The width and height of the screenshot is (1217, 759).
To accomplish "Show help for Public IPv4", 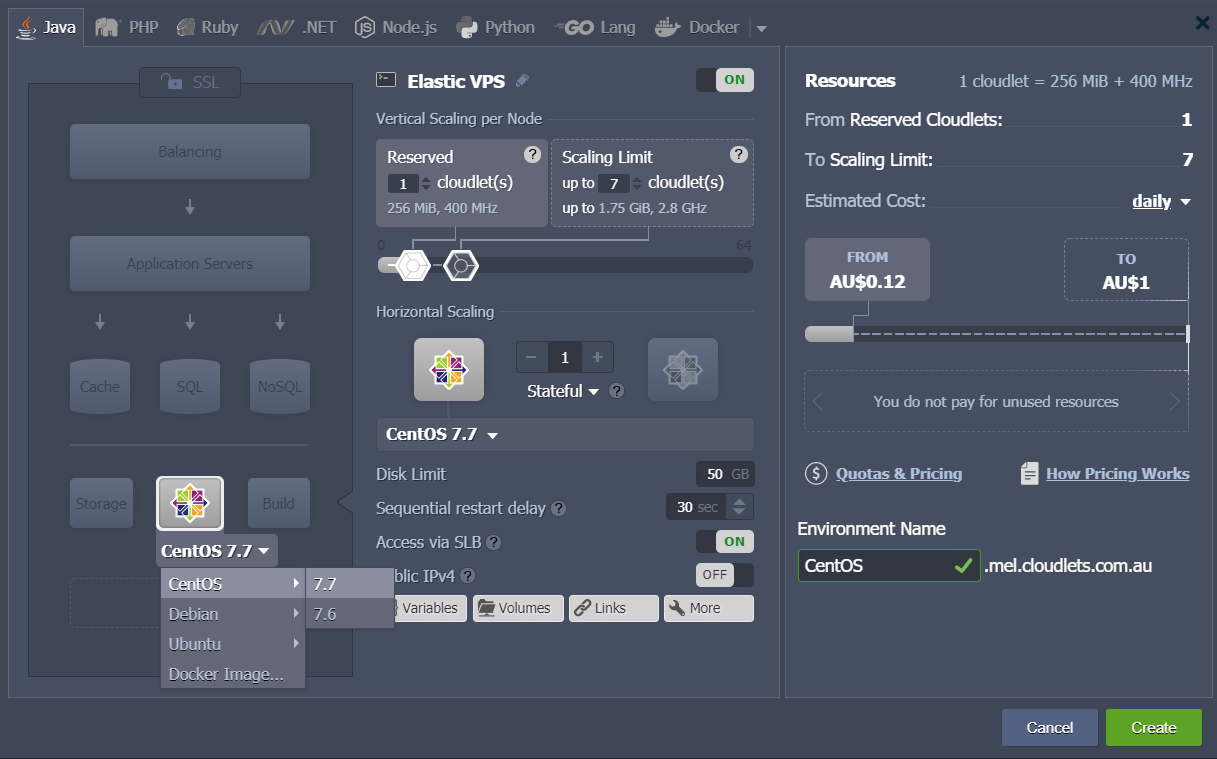I will [467, 575].
